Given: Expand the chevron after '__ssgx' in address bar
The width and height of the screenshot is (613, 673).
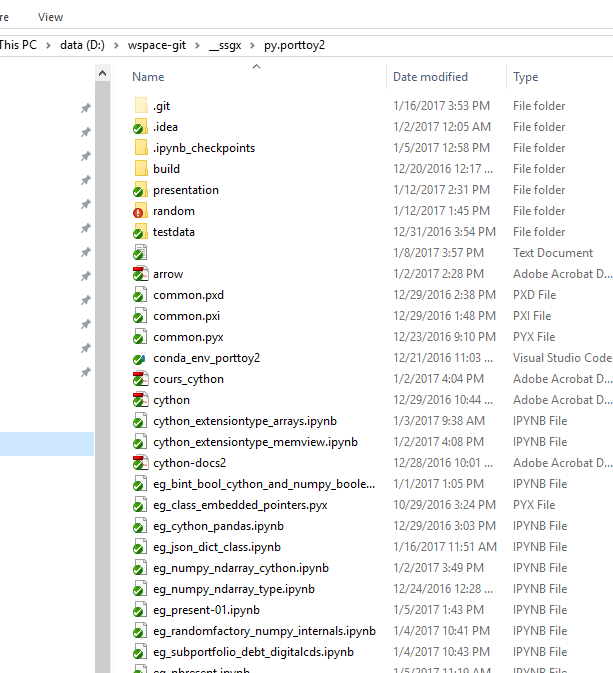Looking at the screenshot, I should pyautogui.click(x=252, y=45).
